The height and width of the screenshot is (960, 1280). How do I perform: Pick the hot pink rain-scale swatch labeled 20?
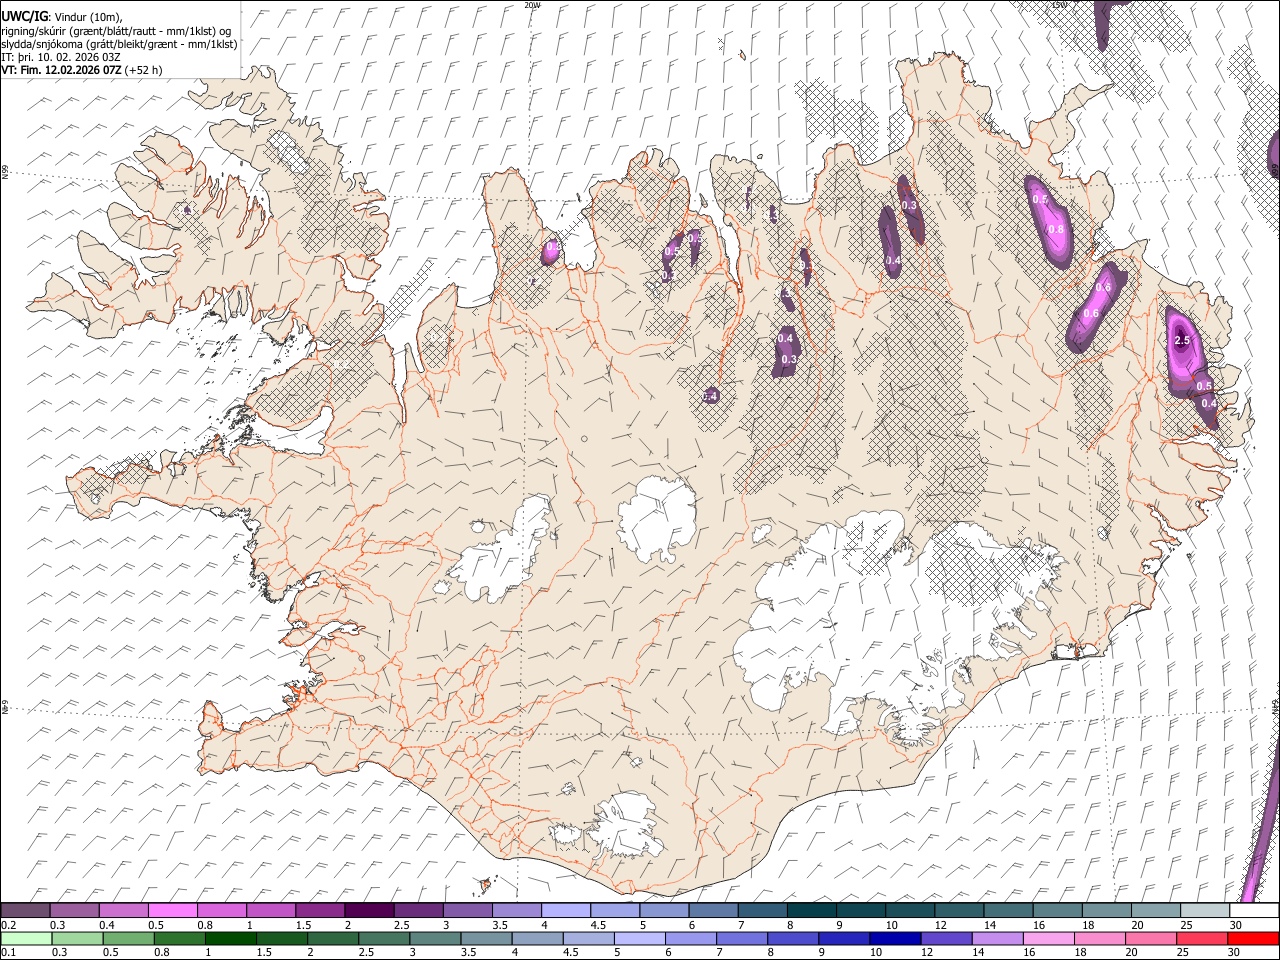[x=1152, y=938]
